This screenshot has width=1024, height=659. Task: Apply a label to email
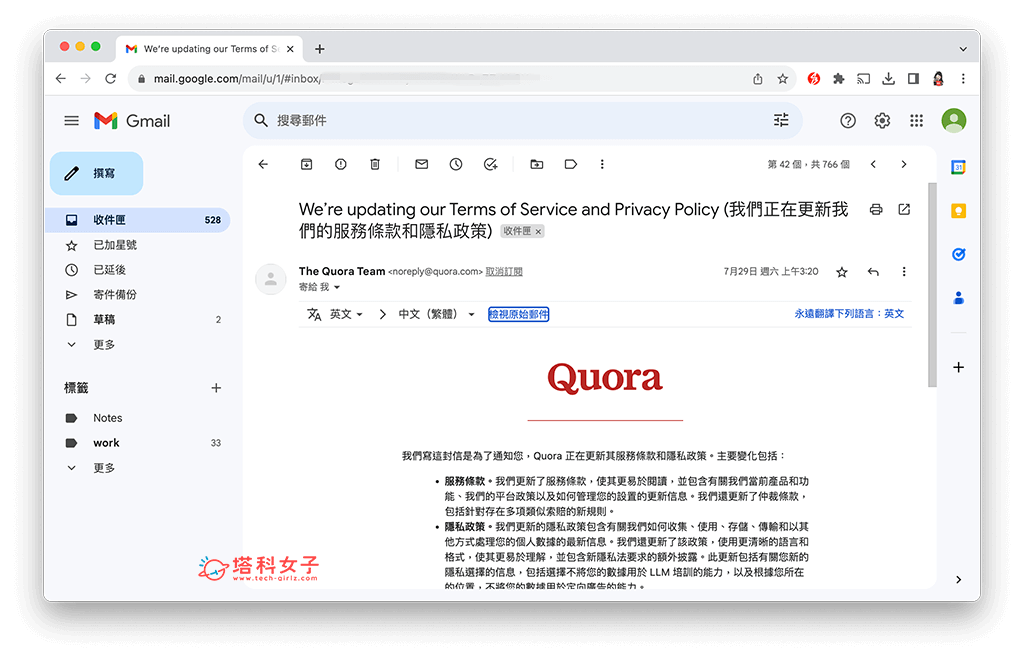tap(571, 165)
